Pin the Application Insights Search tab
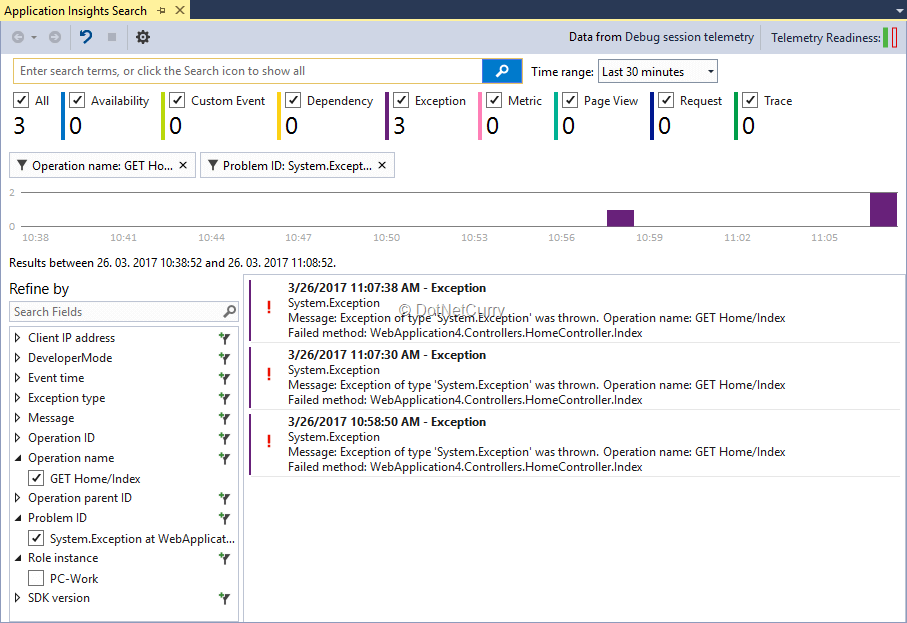 161,10
